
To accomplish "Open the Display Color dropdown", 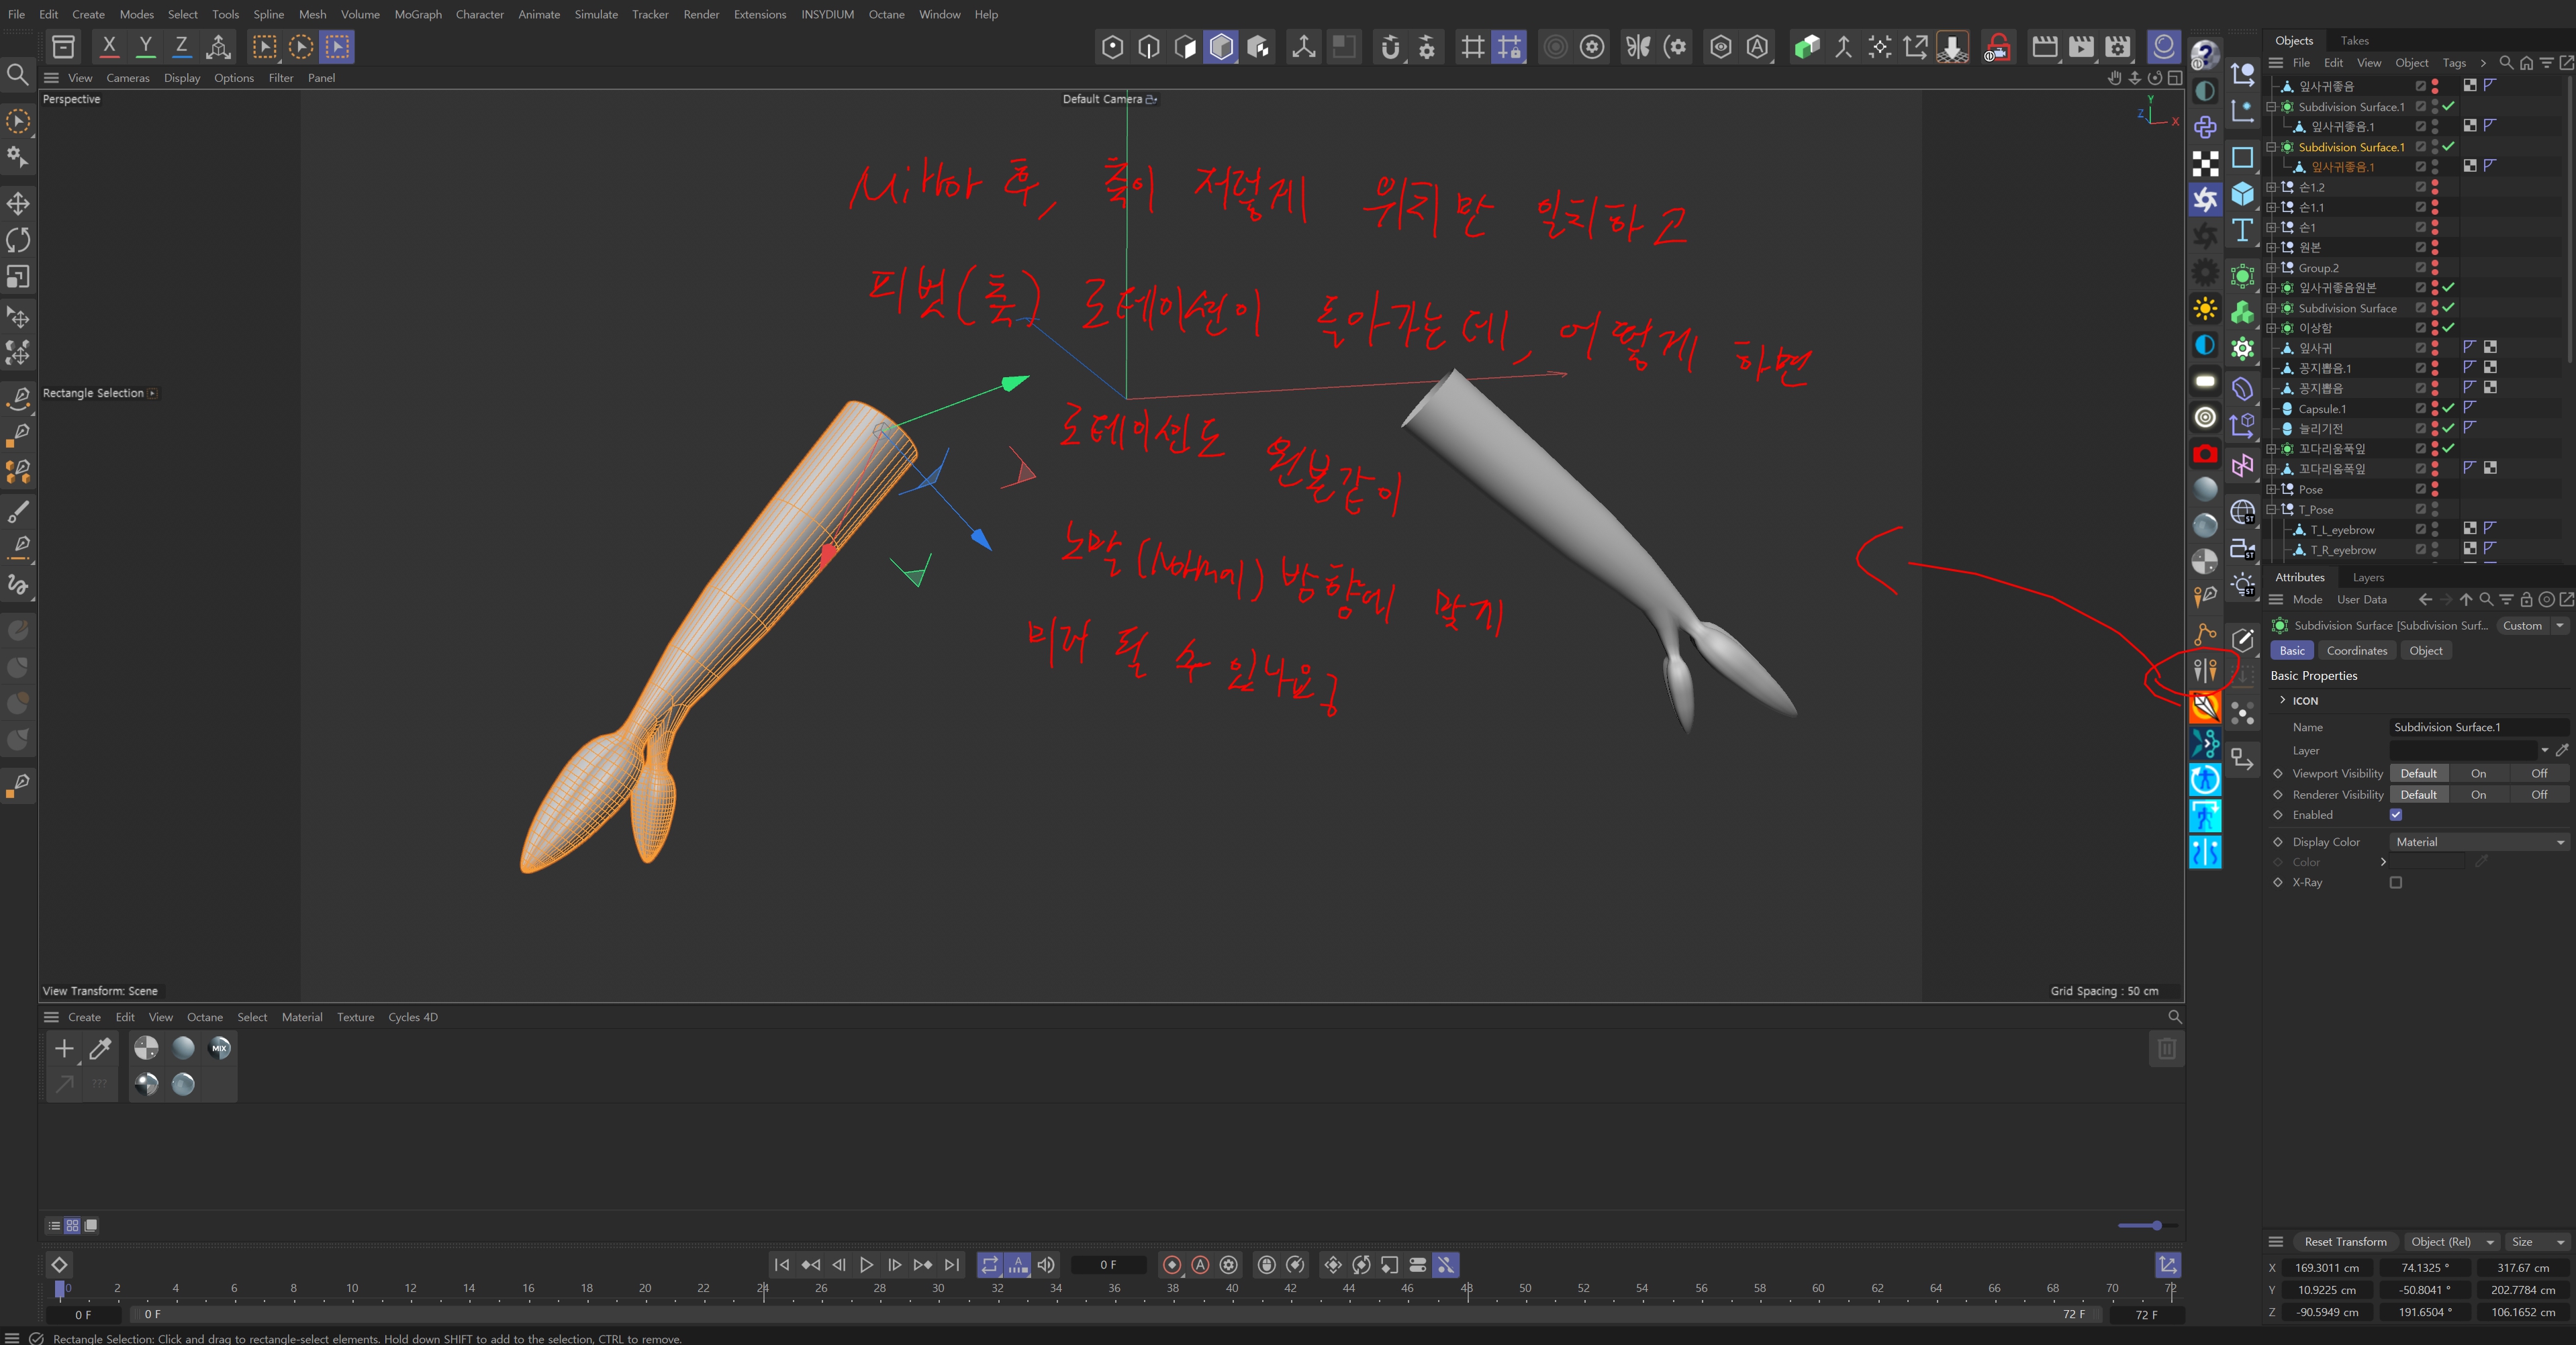I will (x=2478, y=842).
